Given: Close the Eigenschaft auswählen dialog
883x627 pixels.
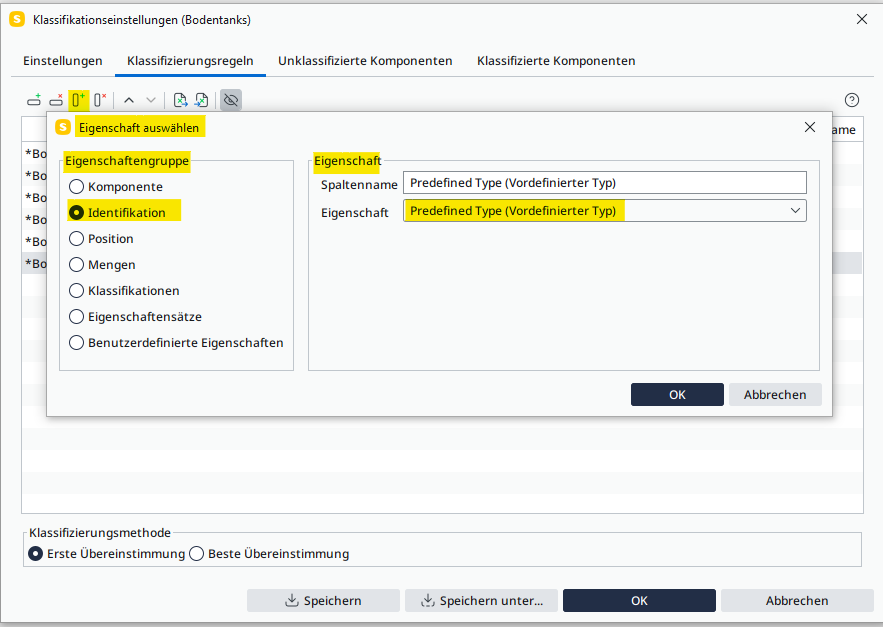Looking at the screenshot, I should pyautogui.click(x=810, y=127).
